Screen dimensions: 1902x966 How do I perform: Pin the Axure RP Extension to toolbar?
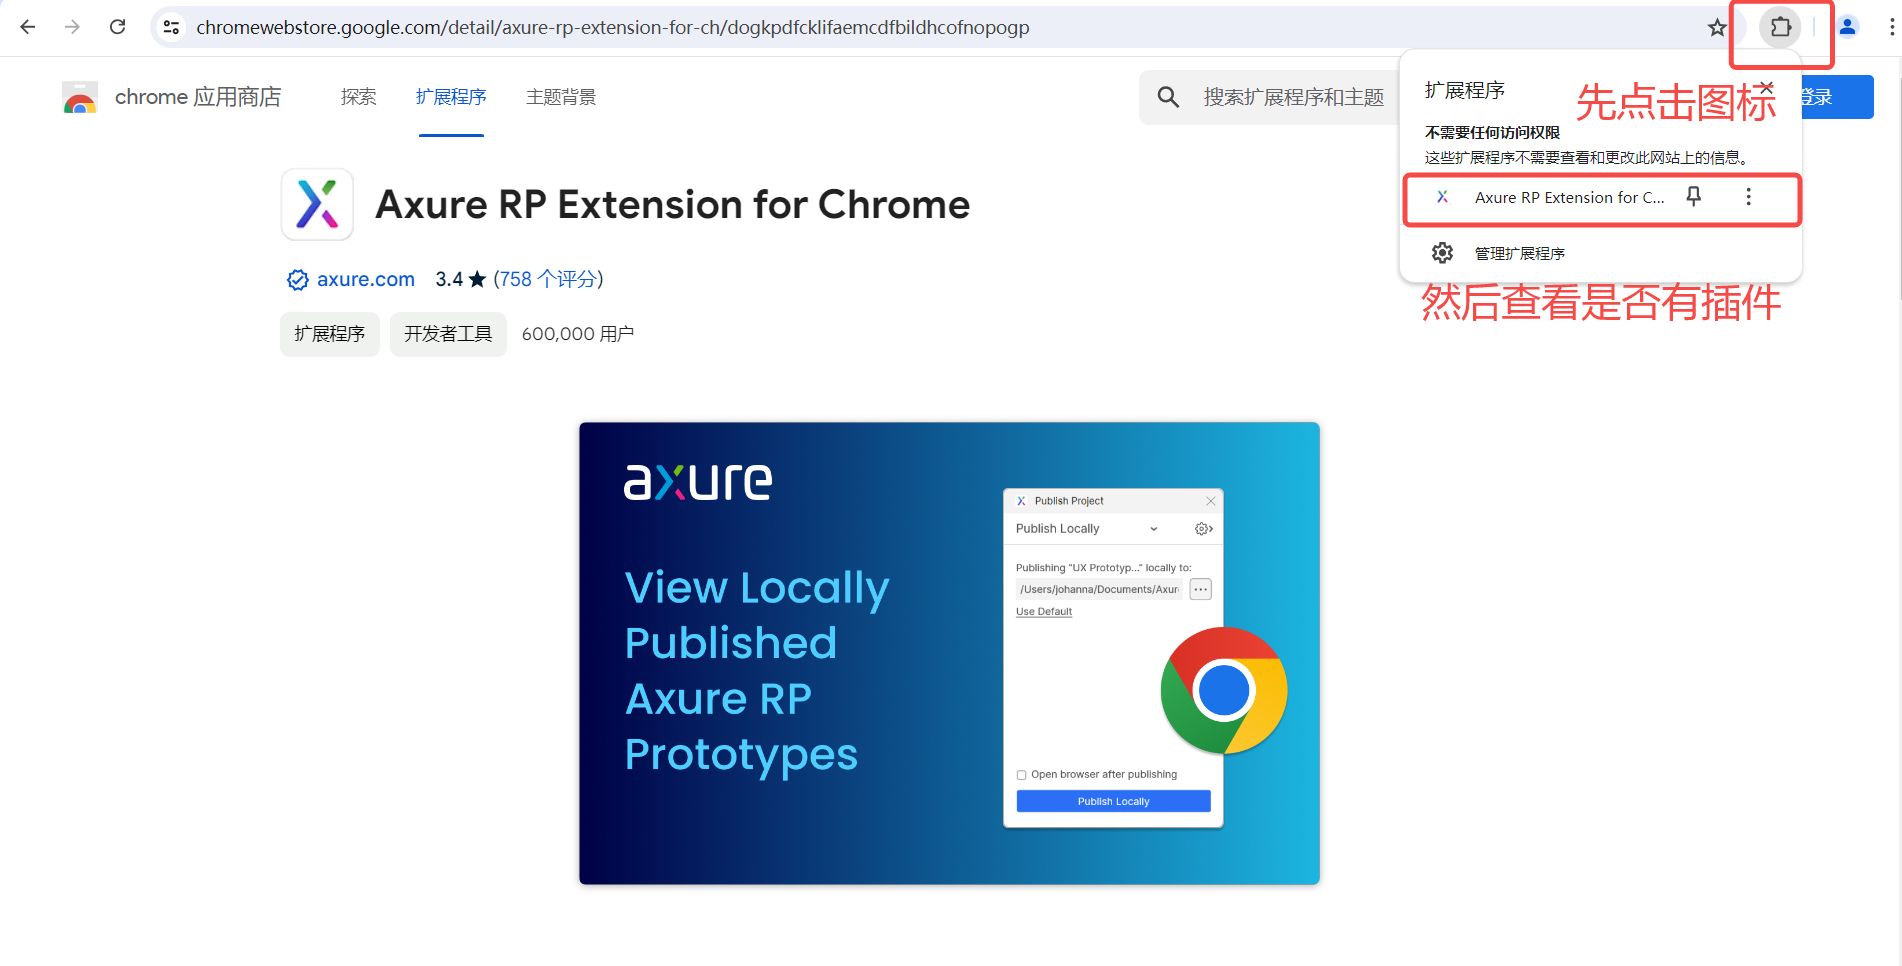[1694, 197]
